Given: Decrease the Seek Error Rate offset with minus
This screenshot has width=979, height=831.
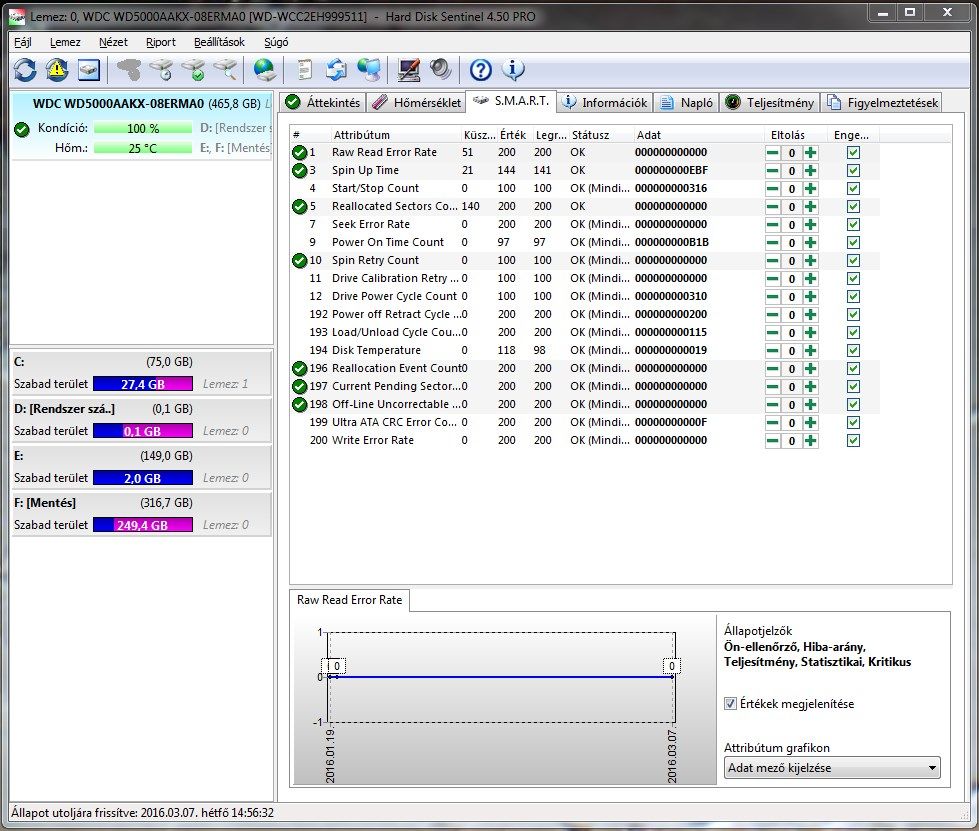Looking at the screenshot, I should [773, 224].
